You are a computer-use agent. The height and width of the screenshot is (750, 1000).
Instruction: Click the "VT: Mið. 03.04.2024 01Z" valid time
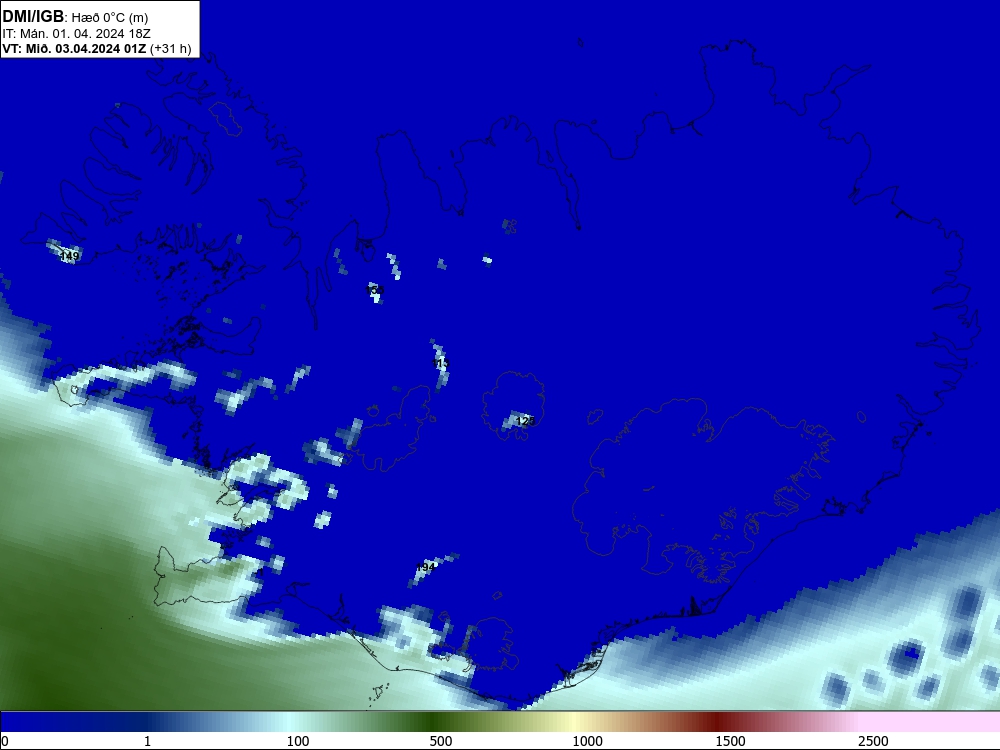coord(74,48)
